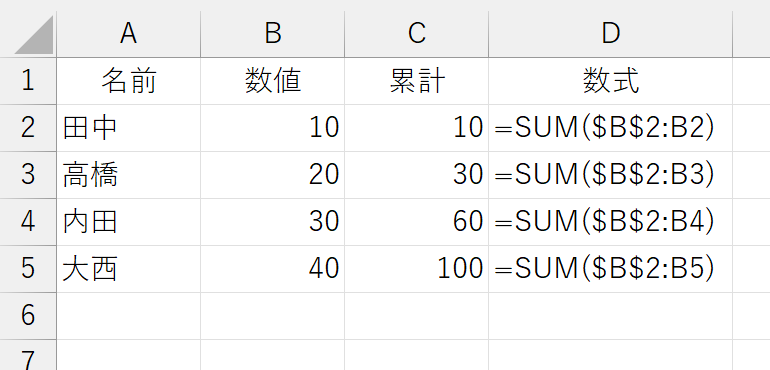
Task: Click the cell containing 名前
Action: tap(128, 81)
